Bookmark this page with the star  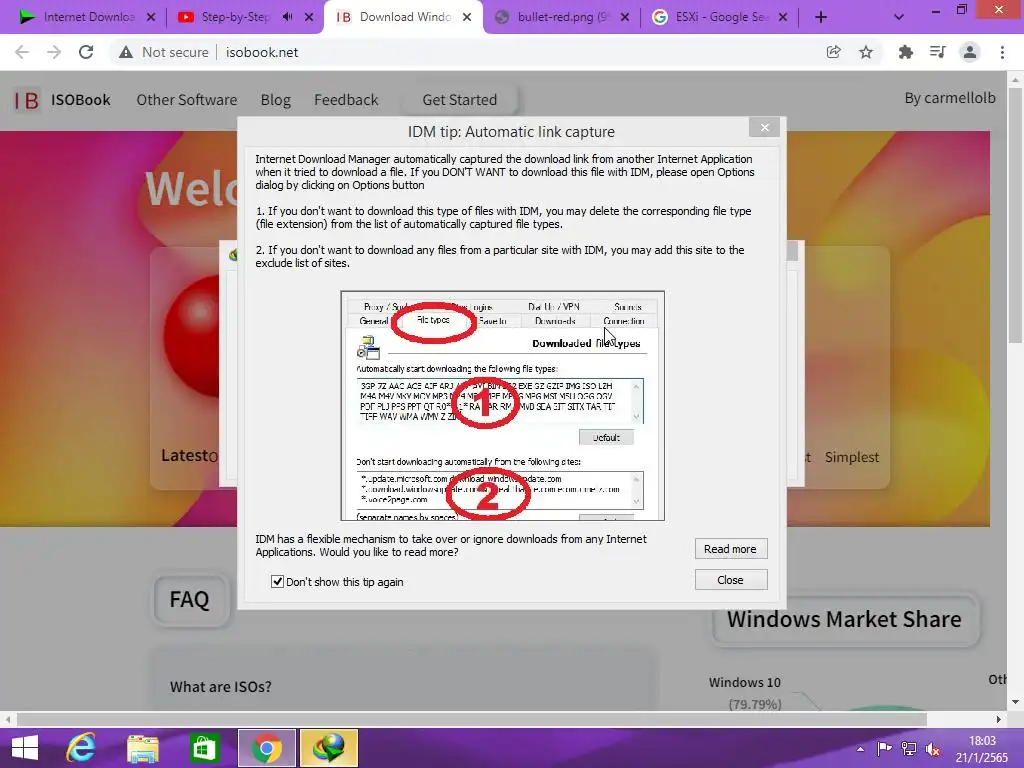(866, 52)
